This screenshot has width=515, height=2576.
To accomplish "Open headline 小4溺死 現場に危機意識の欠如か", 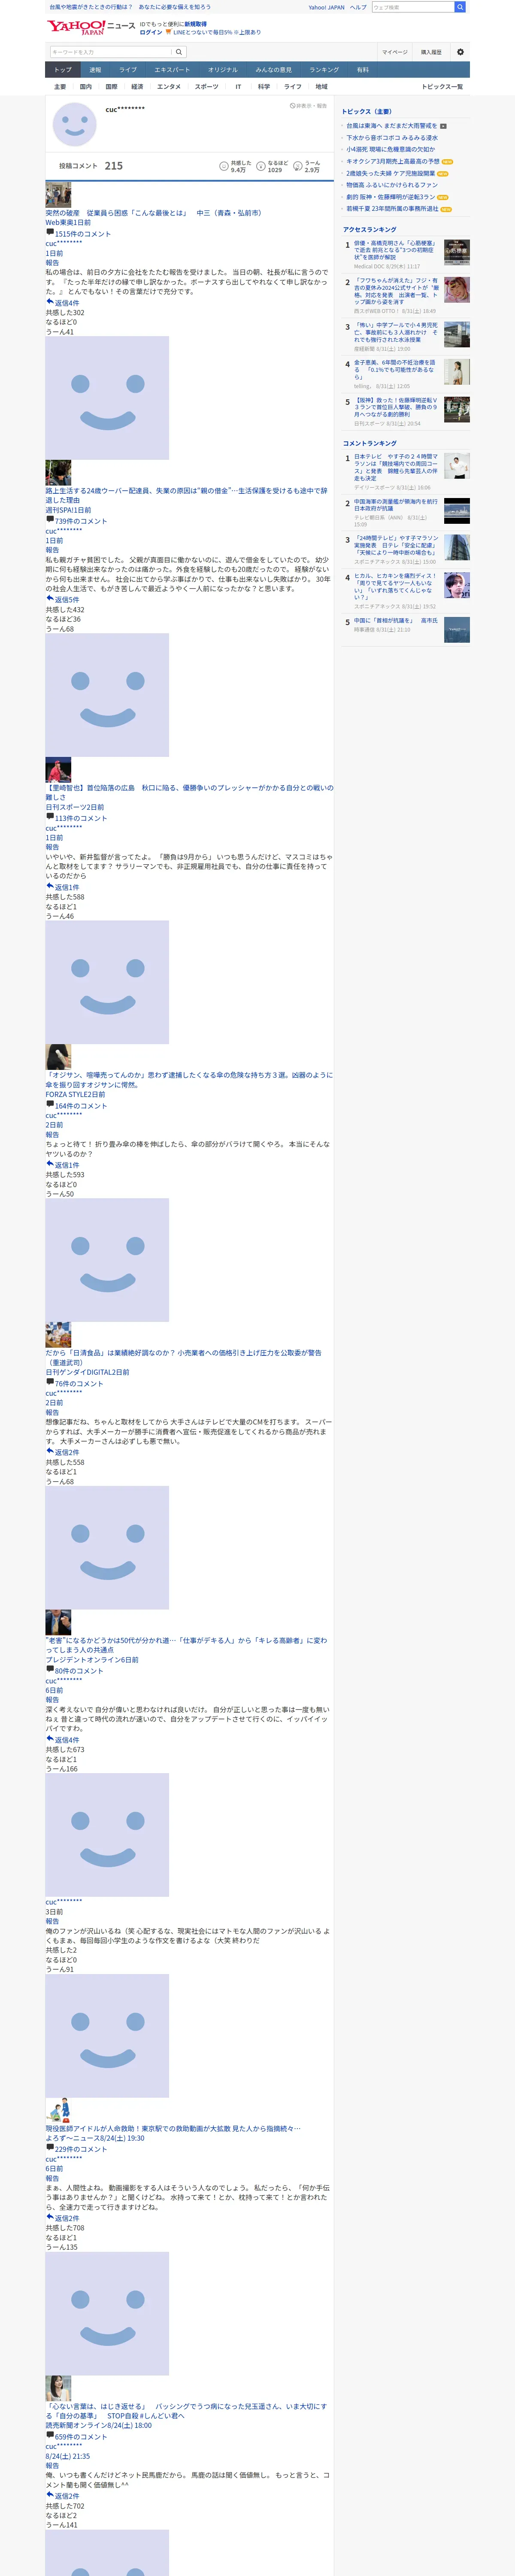I will 391,149.
